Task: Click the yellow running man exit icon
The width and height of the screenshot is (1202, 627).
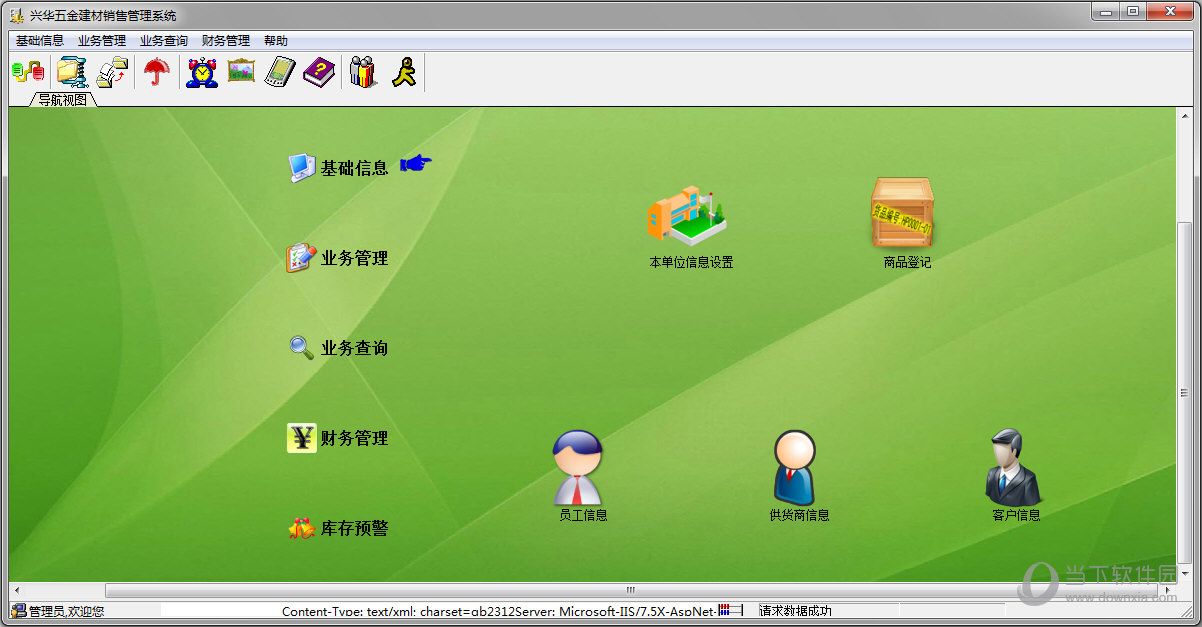Action: (403, 72)
